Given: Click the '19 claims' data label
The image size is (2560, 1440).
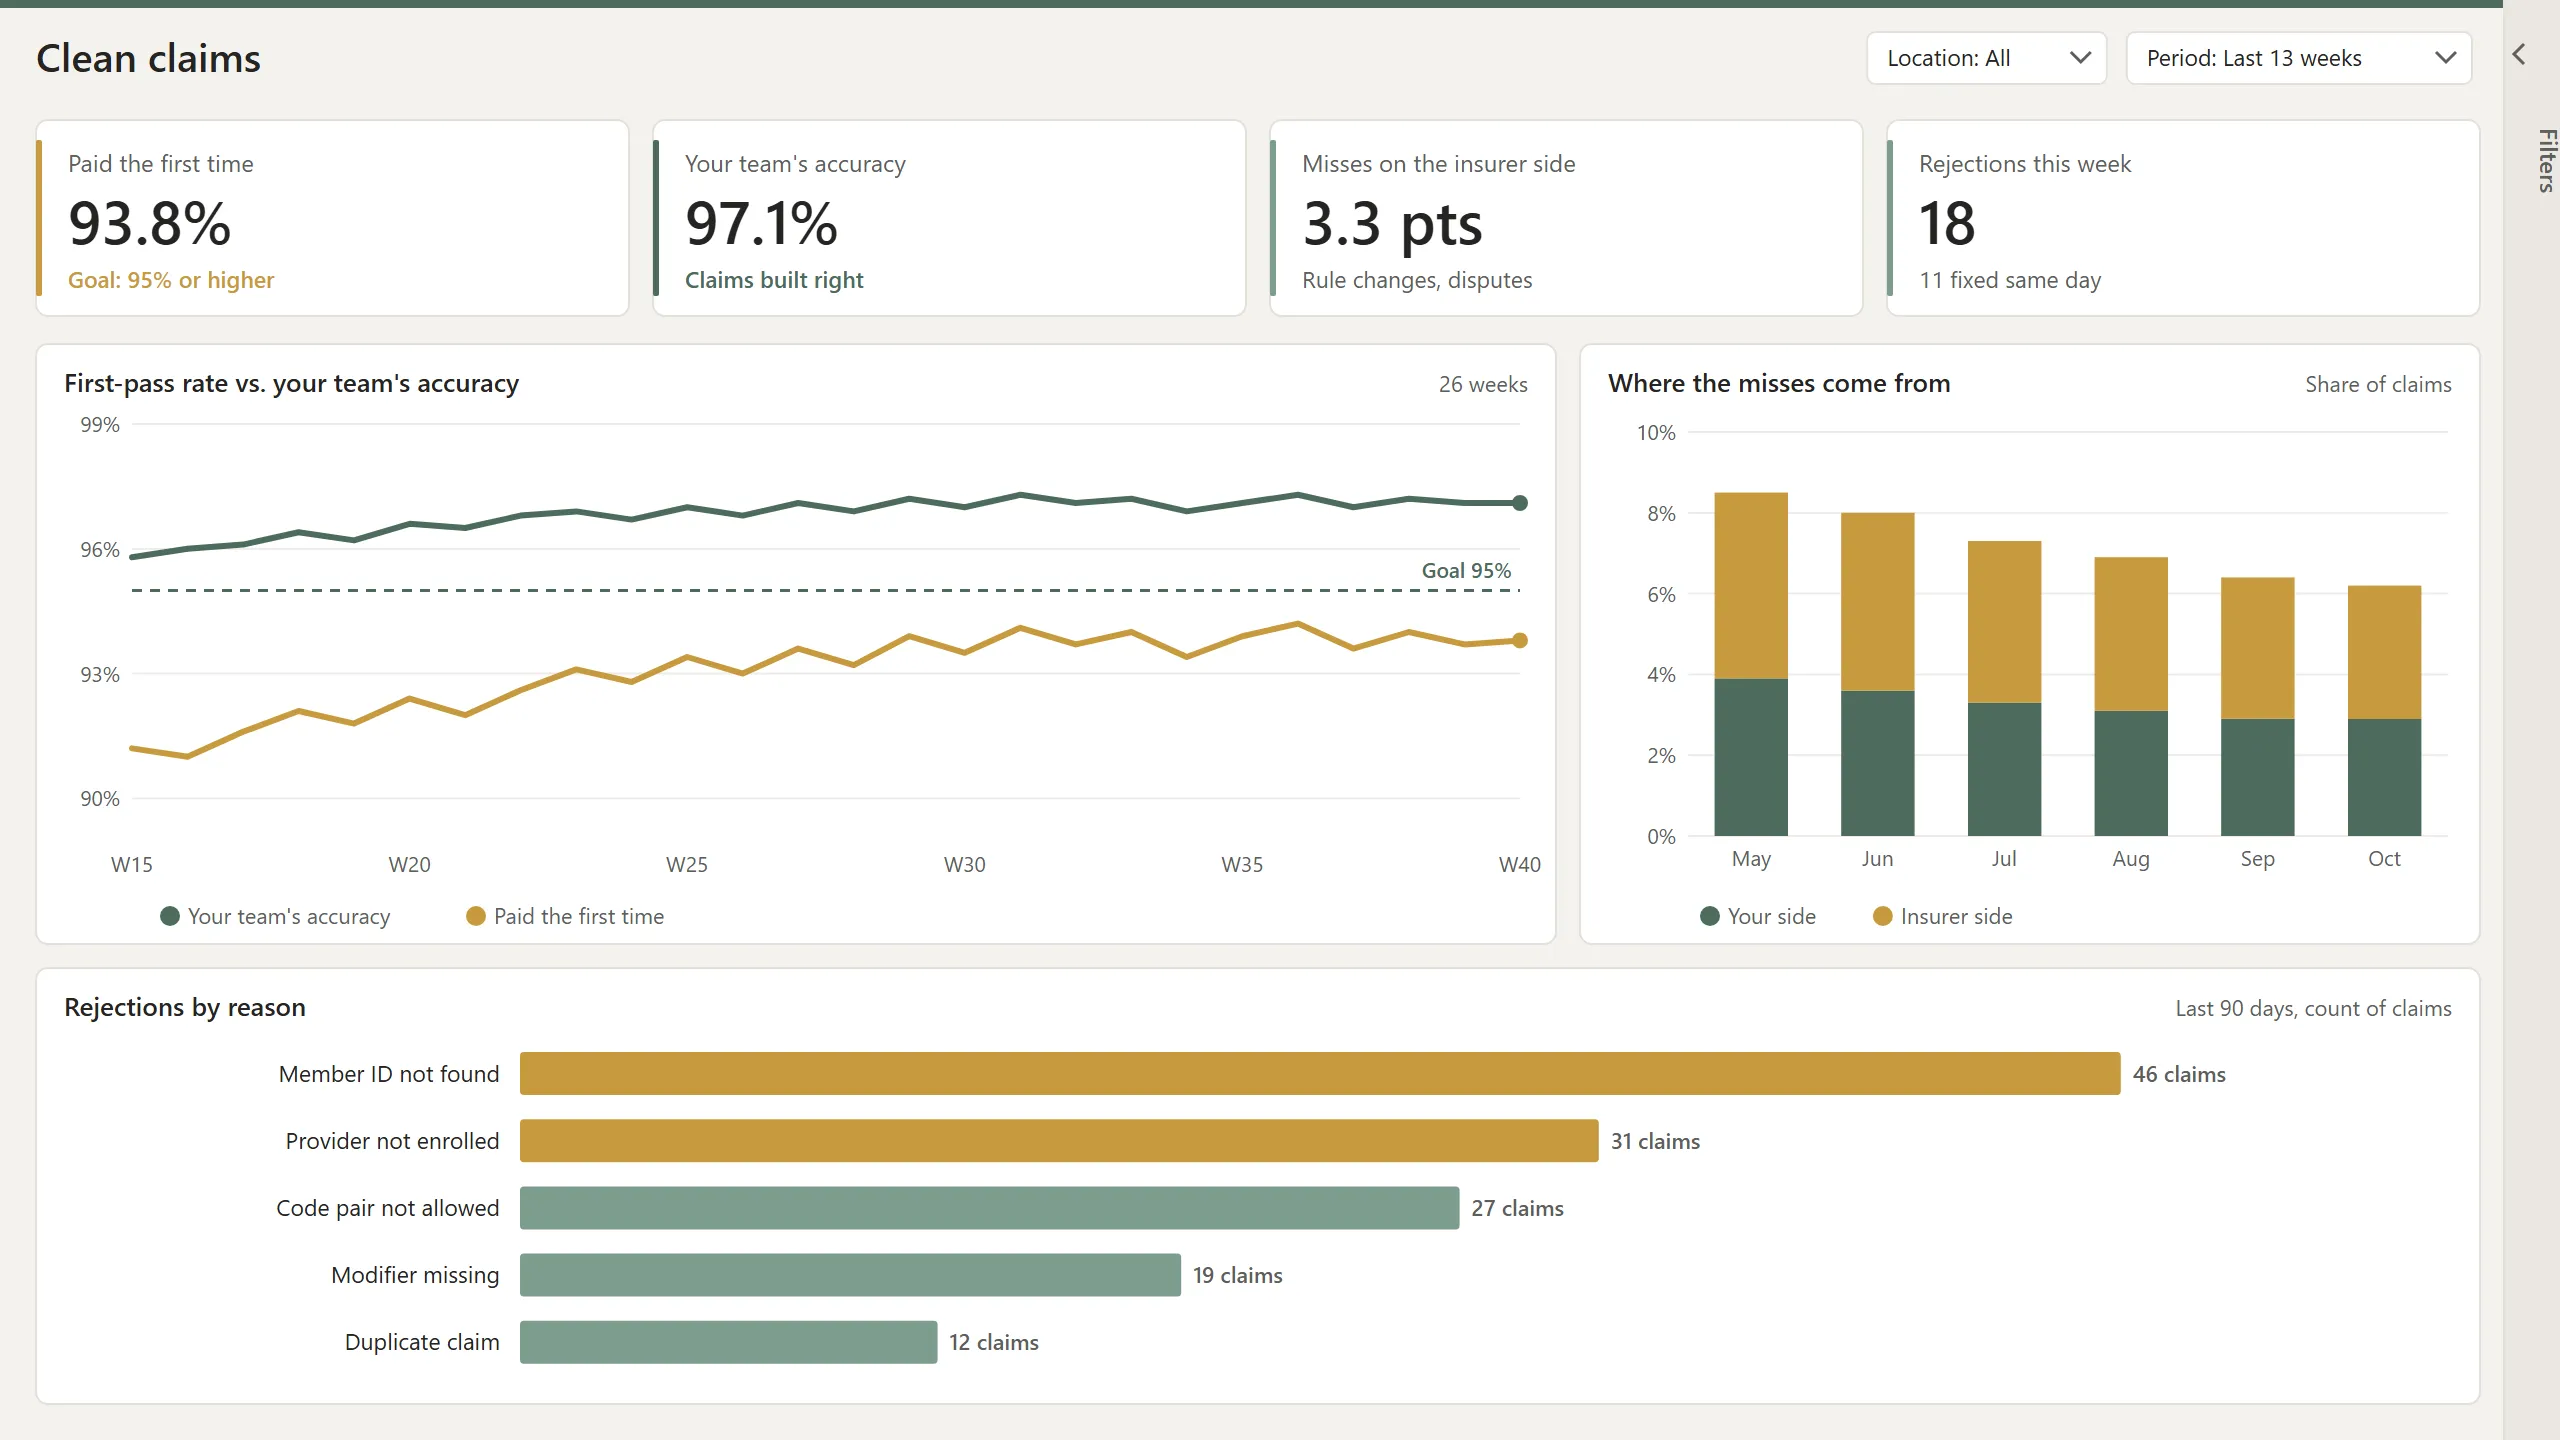Looking at the screenshot, I should tap(1237, 1275).
